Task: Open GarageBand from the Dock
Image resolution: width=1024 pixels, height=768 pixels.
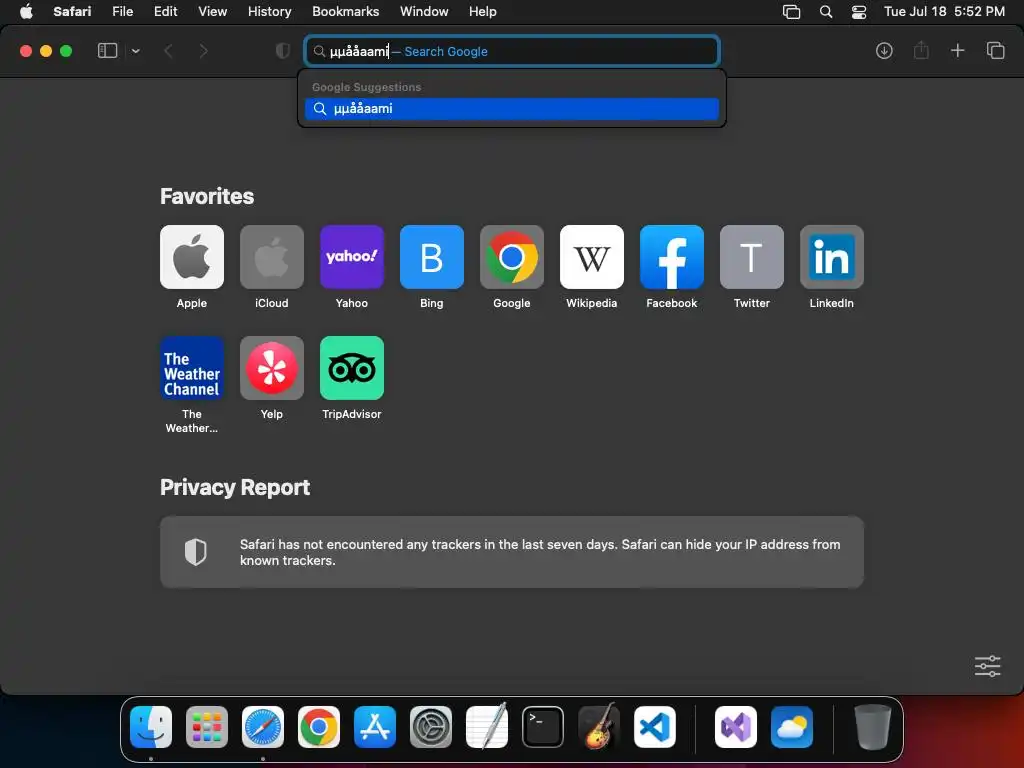Action: 599,726
